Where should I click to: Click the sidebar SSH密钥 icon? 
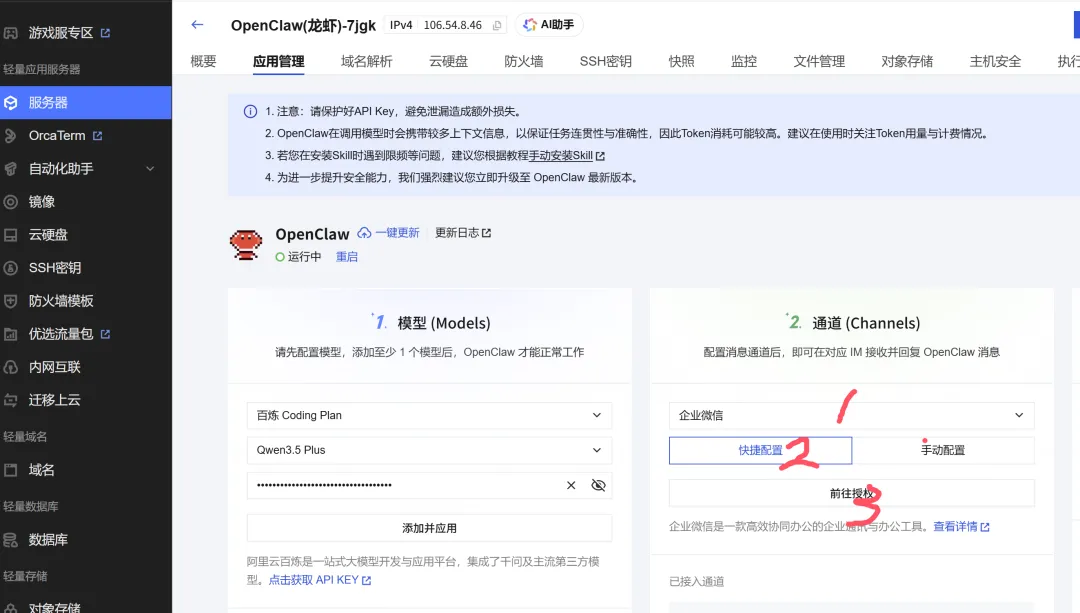click(x=10, y=268)
